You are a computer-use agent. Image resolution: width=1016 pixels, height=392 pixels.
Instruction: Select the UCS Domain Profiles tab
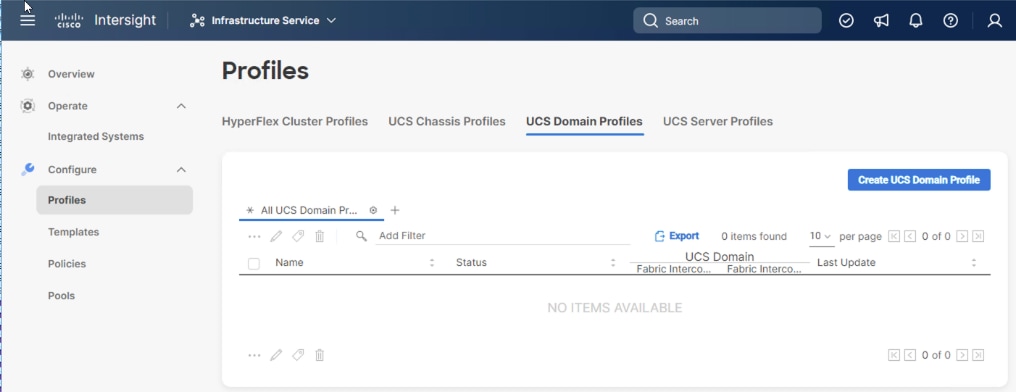click(x=584, y=121)
